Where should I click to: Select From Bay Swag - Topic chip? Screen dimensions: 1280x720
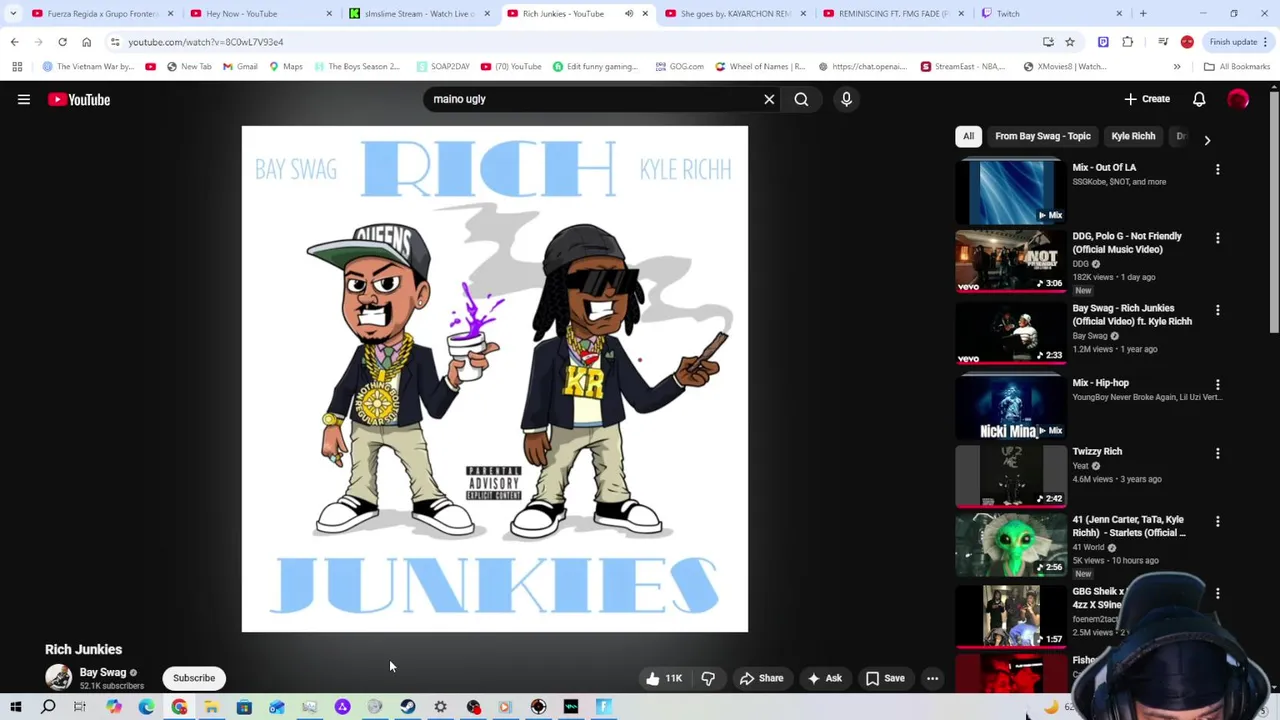tap(1042, 136)
